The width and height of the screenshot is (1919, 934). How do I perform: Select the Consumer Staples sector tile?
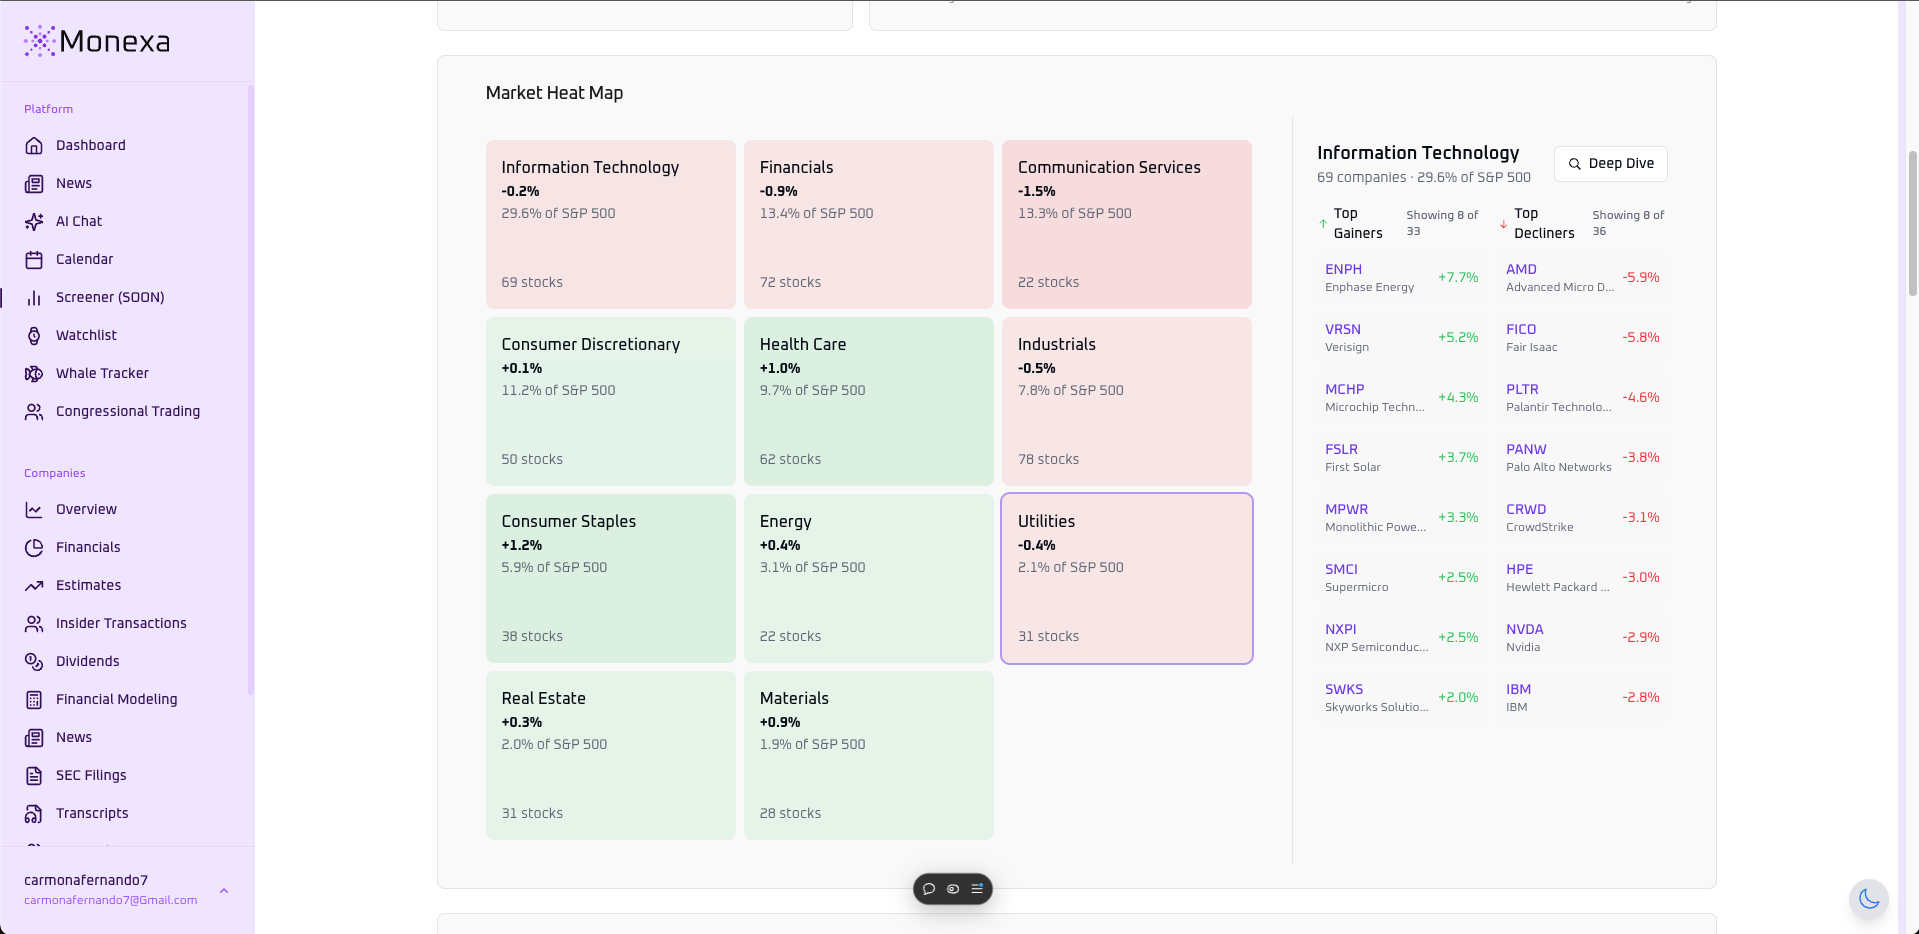pyautogui.click(x=610, y=578)
